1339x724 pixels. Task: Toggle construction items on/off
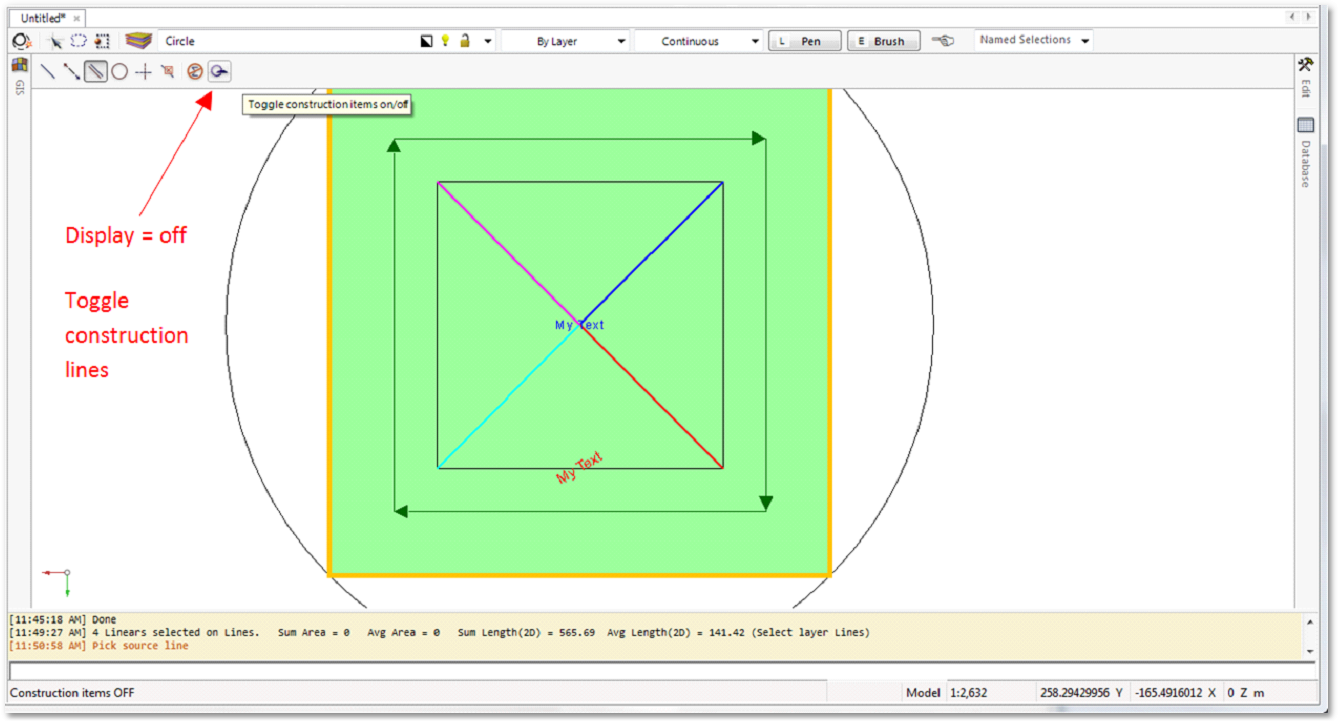[x=220, y=71]
